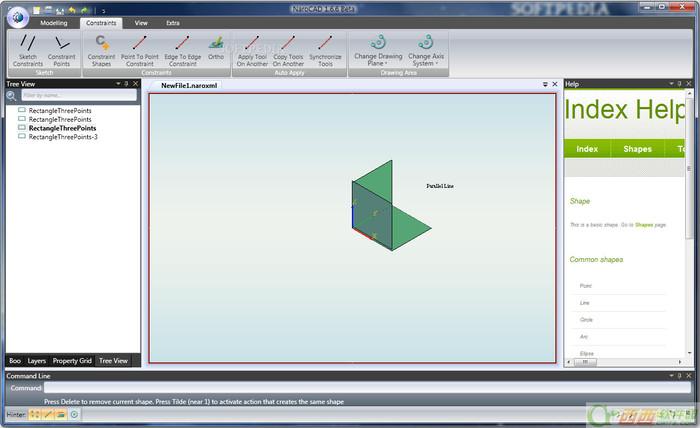Open the View ribbon tab
This screenshot has height=428, width=700.
(x=141, y=23)
